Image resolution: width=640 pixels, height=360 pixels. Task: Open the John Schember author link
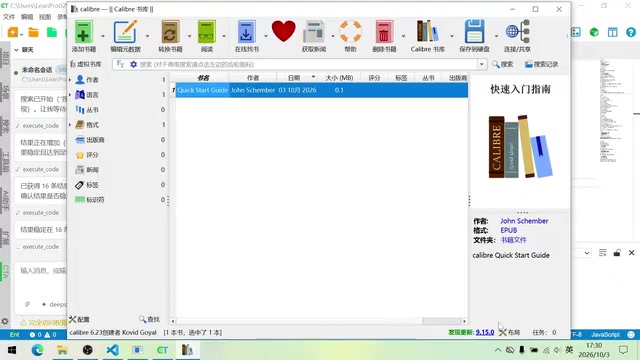tap(524, 221)
